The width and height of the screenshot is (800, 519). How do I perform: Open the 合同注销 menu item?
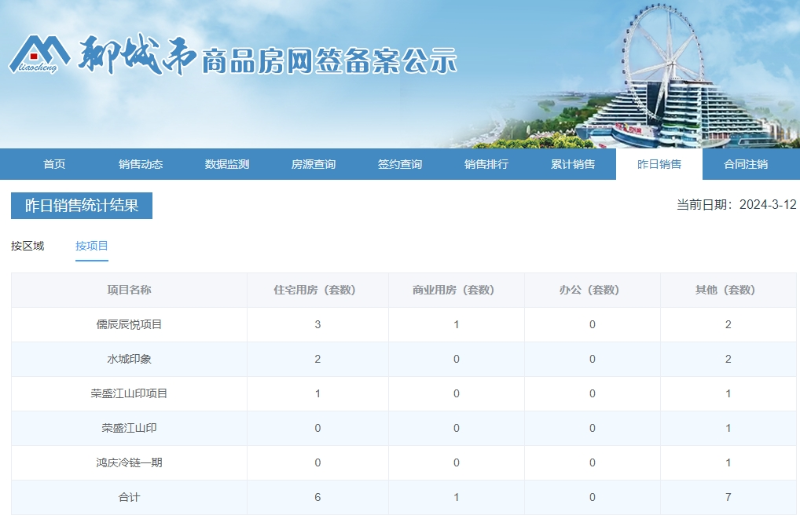pos(746,164)
